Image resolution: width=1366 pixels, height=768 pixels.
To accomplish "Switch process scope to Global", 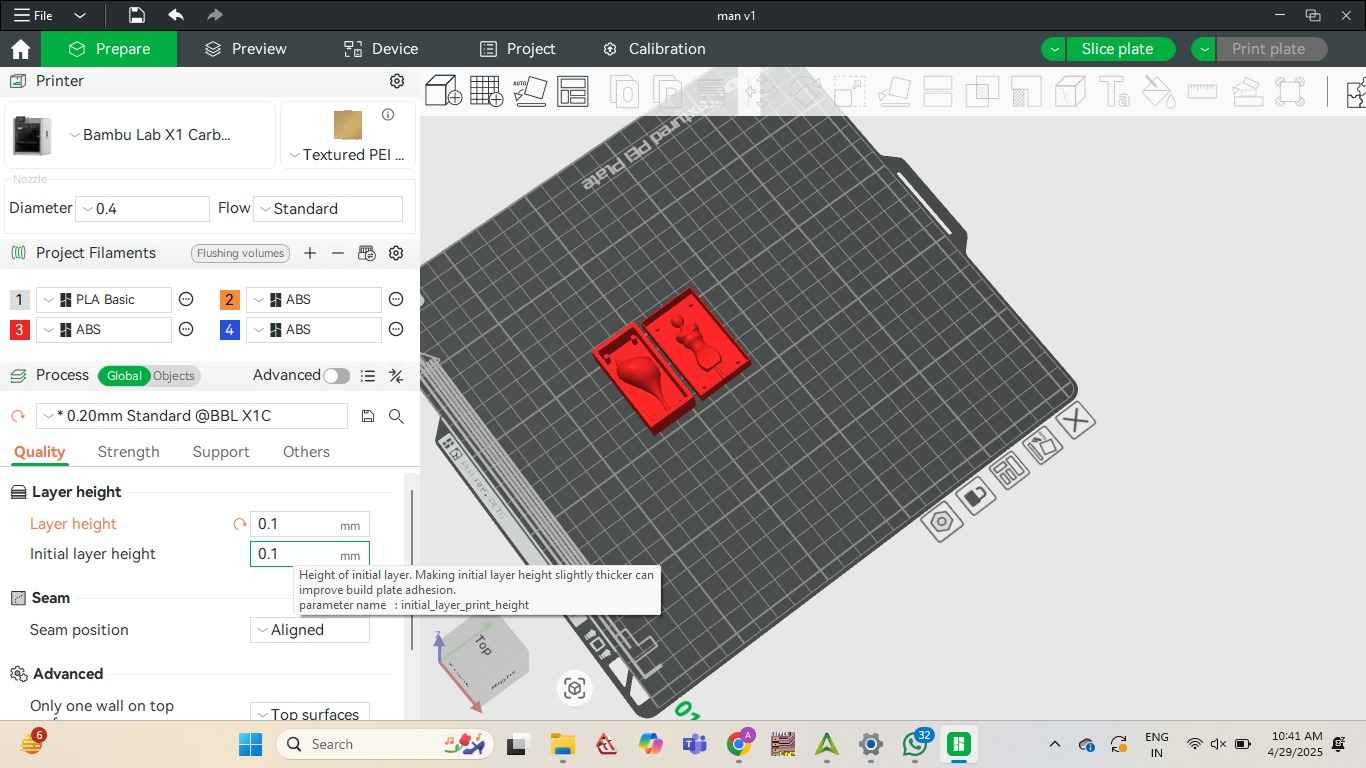I will [124, 376].
